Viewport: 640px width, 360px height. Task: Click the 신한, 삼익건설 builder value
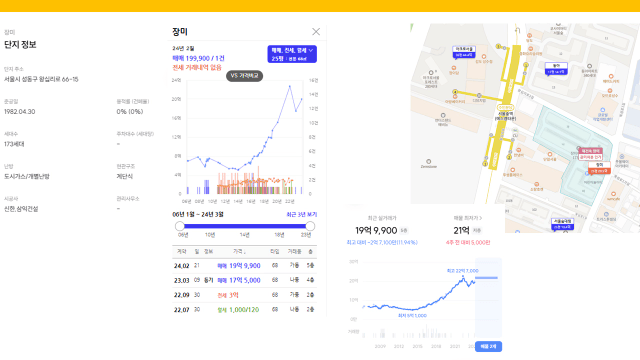(x=21, y=209)
